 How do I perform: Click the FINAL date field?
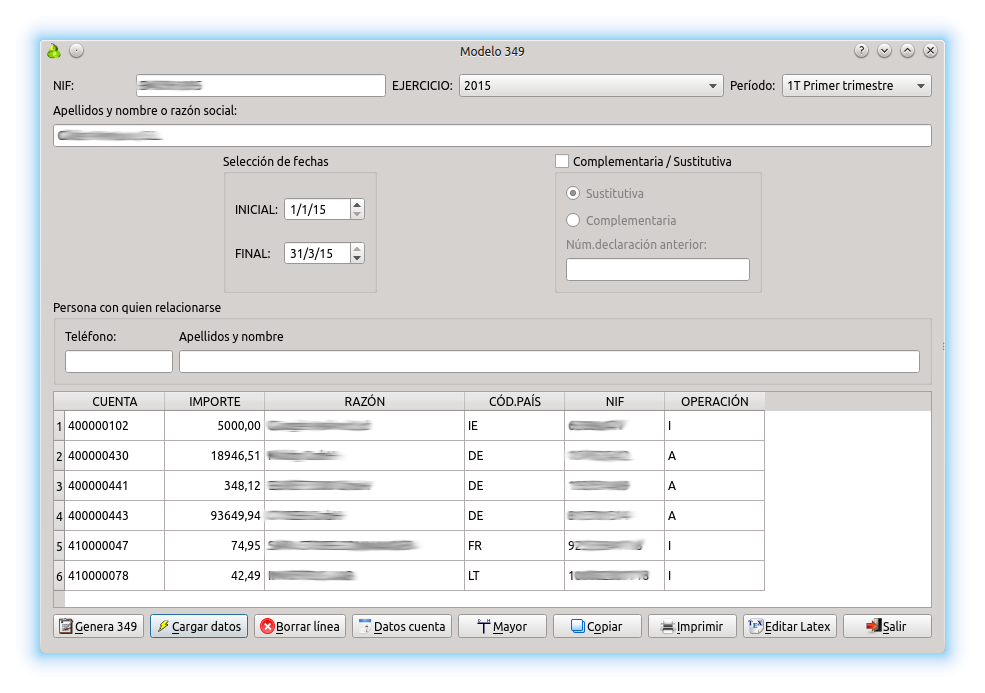point(317,253)
